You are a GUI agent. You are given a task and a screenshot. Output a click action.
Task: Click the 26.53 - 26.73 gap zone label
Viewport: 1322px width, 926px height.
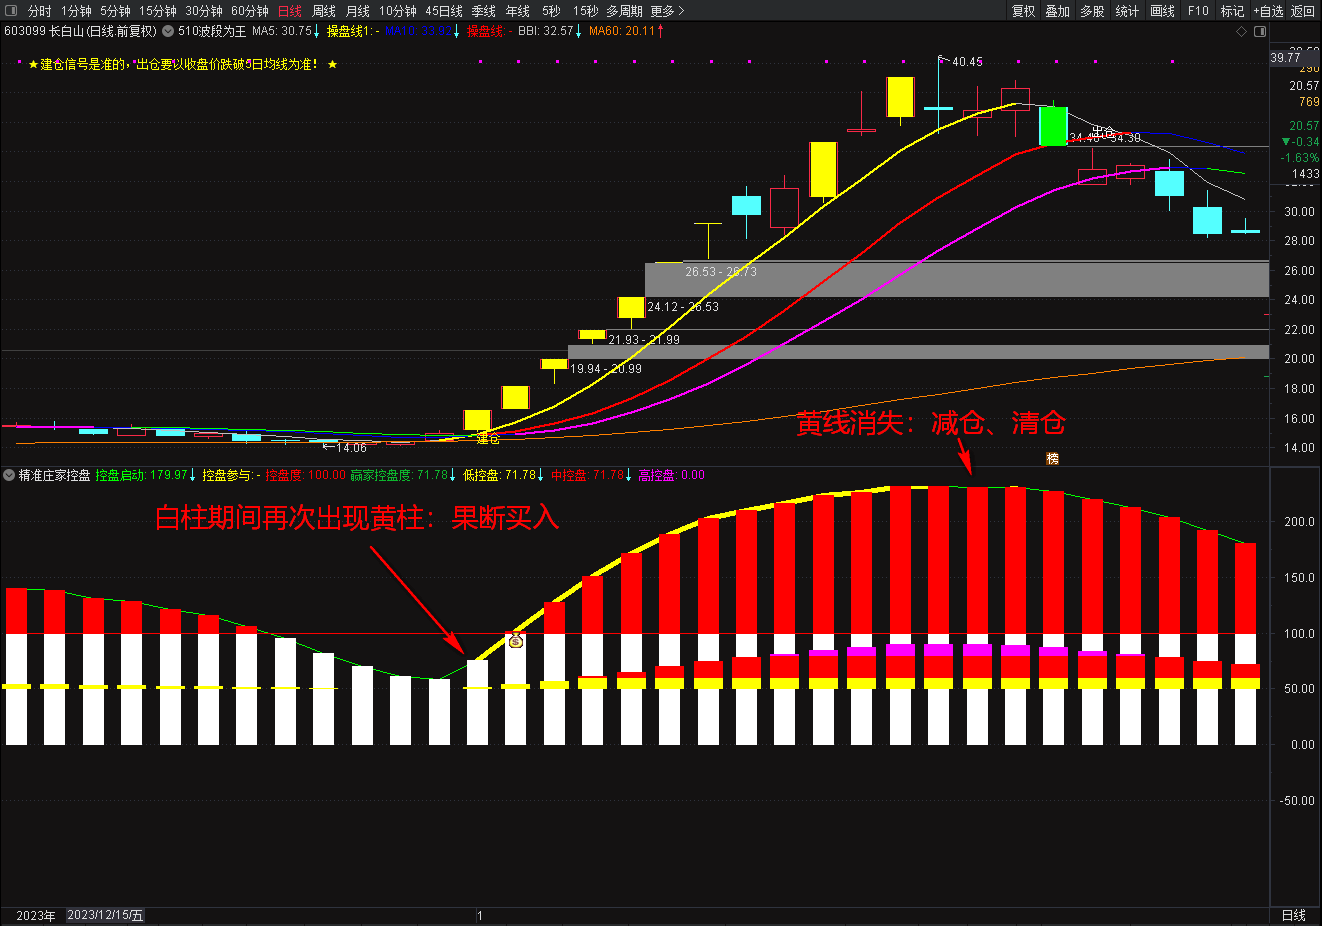721,272
